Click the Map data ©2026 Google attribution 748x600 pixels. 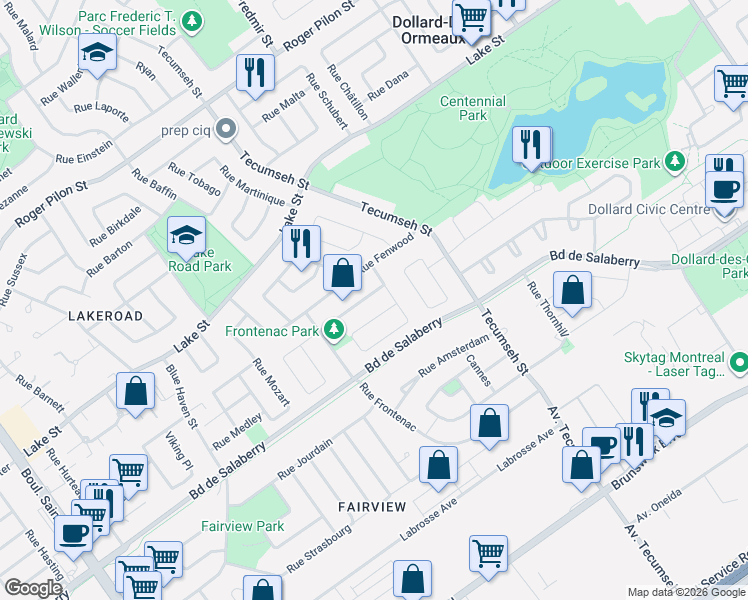coord(686,592)
